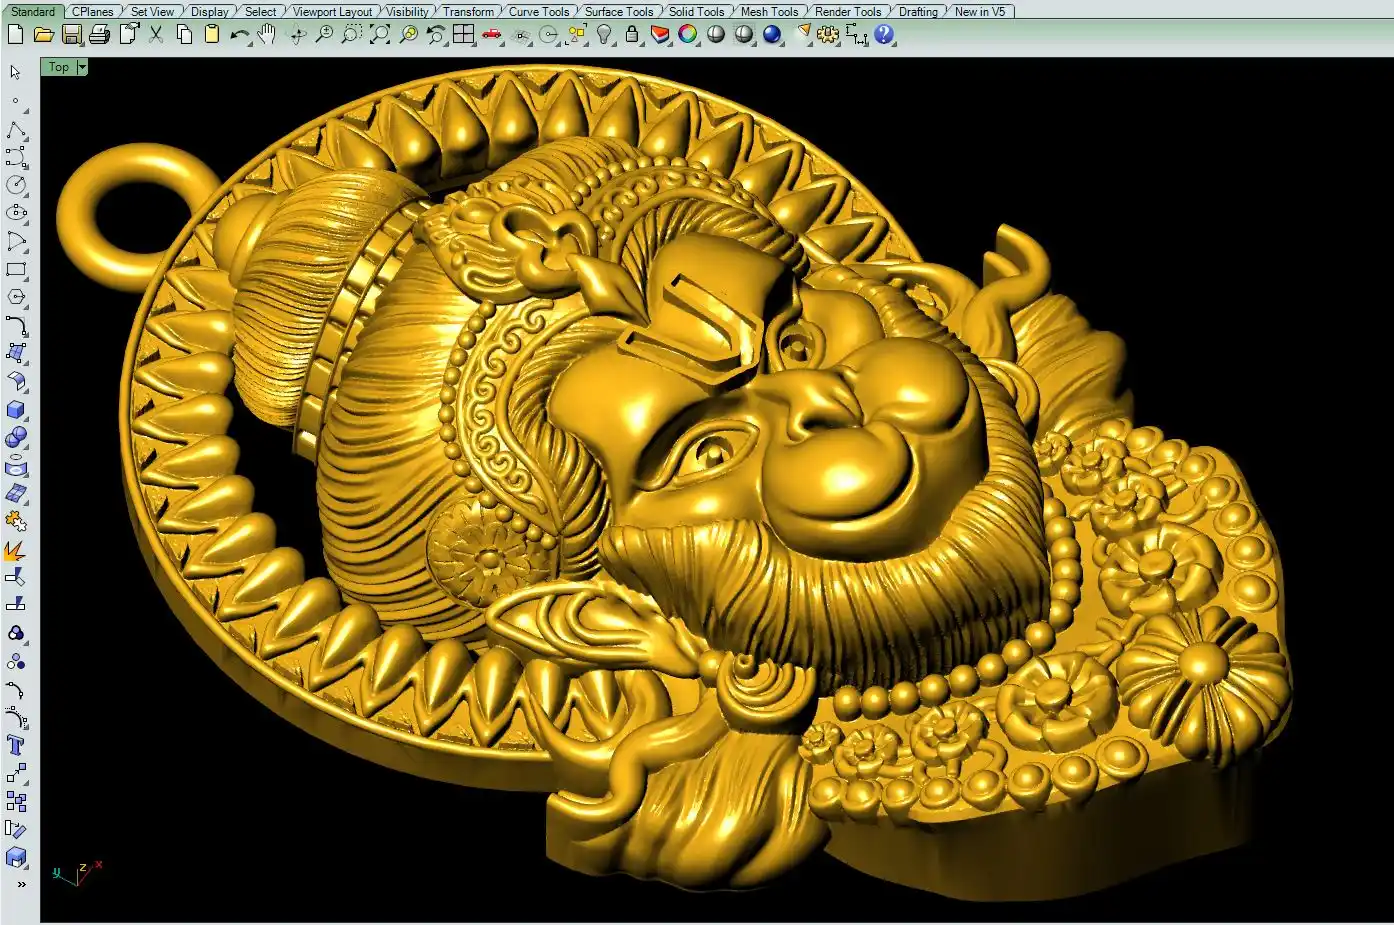This screenshot has width=1394, height=925.
Task: Click the Help question mark button
Action: 884,35
